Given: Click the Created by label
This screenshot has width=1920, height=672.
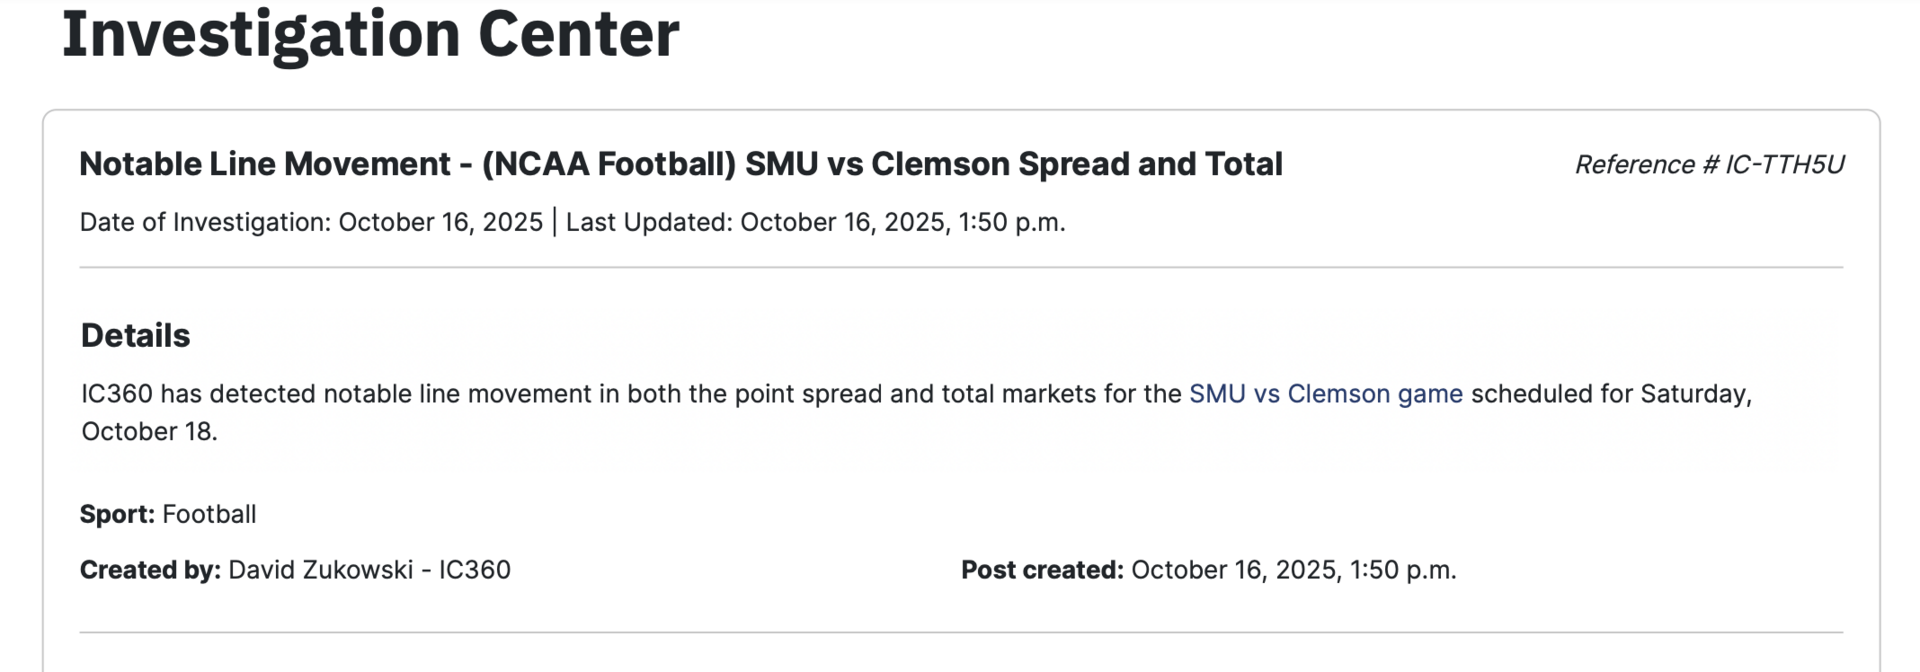Looking at the screenshot, I should (x=150, y=570).
